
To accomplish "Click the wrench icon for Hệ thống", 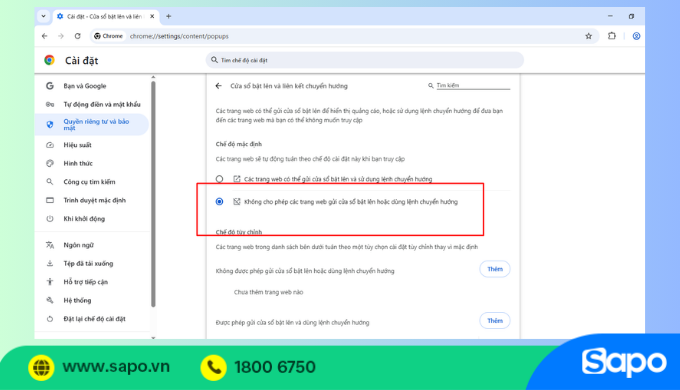I will (50, 300).
